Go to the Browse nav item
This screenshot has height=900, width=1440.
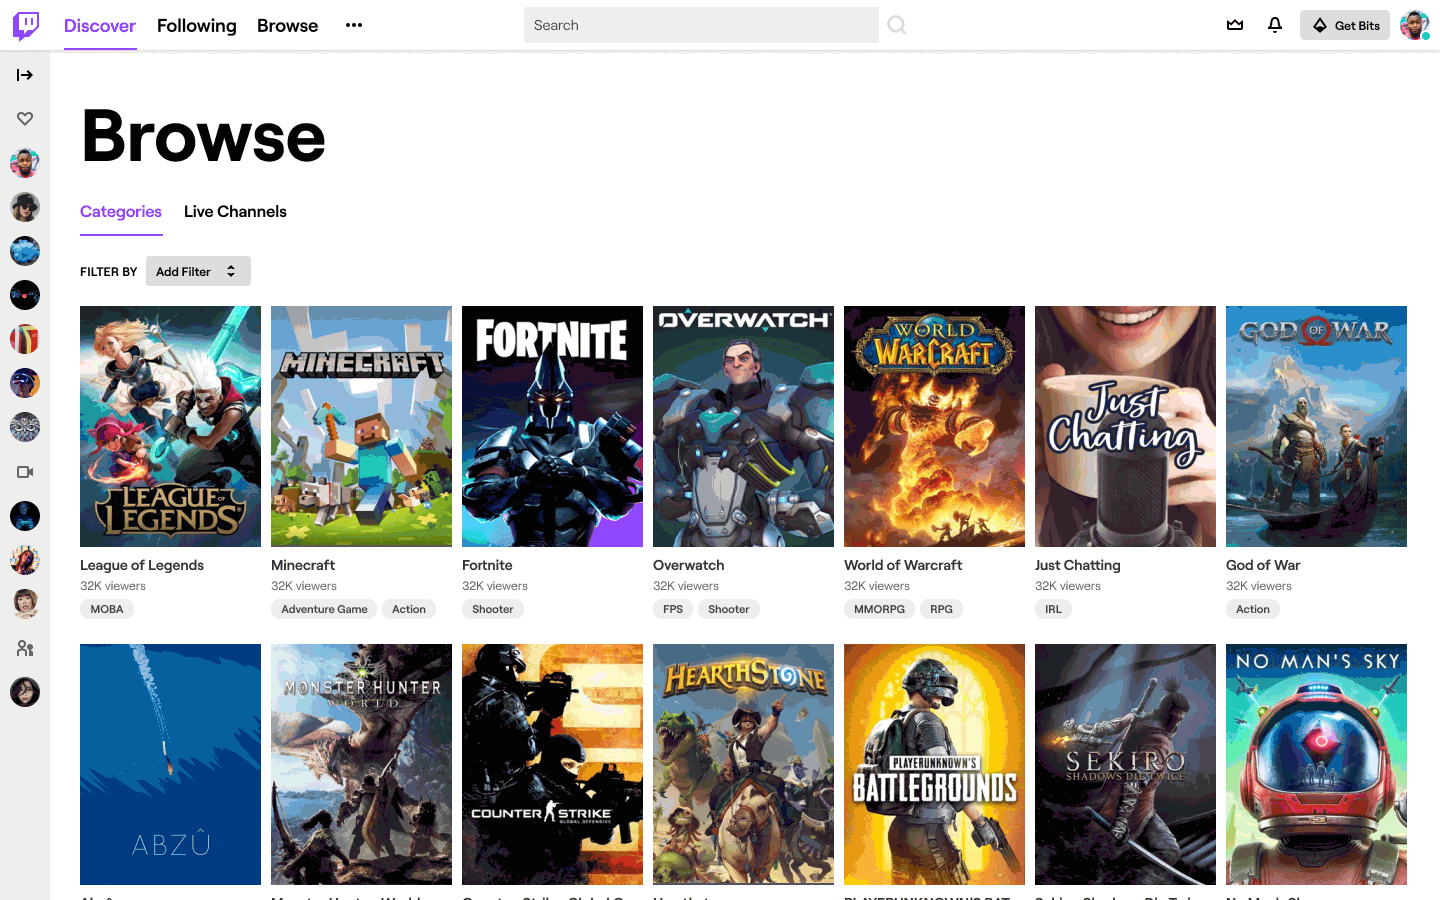point(287,25)
